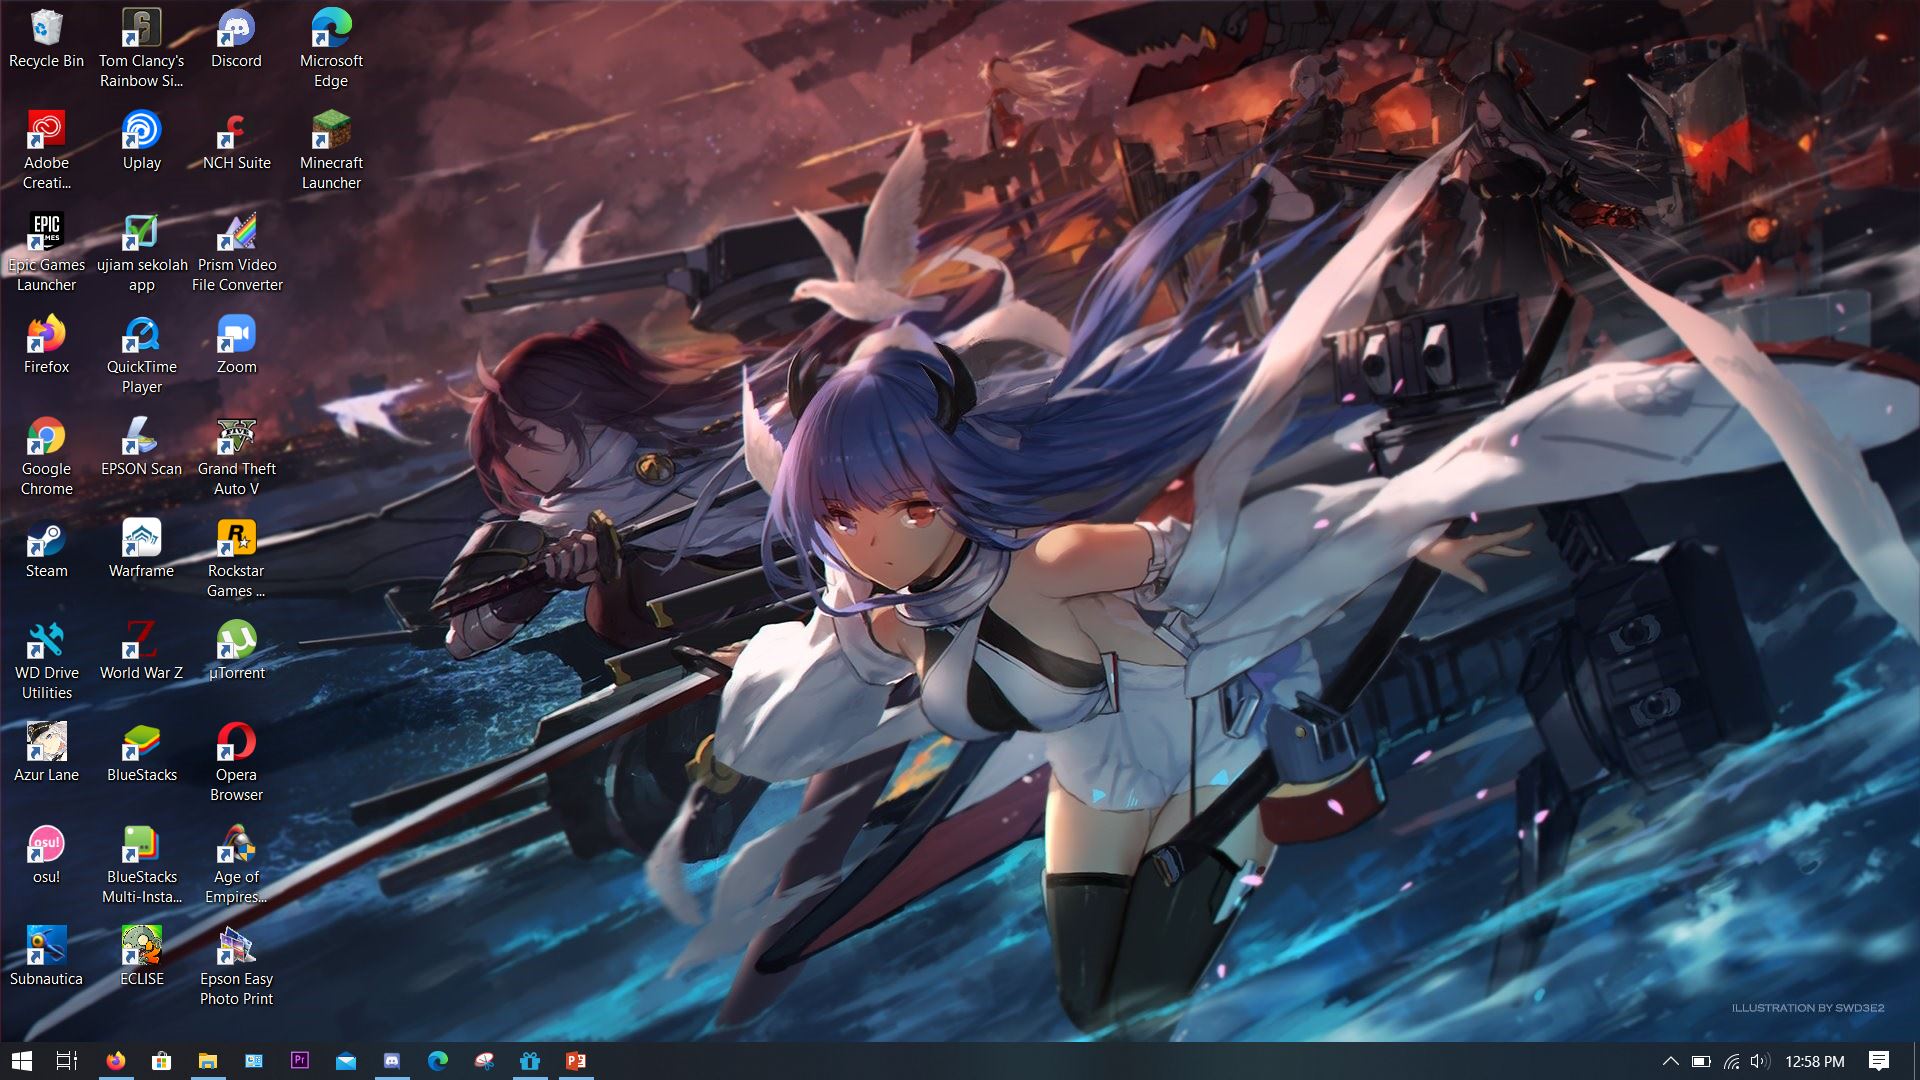Select the BlueStacks Multi-Instance Manager shortcut

[141, 864]
